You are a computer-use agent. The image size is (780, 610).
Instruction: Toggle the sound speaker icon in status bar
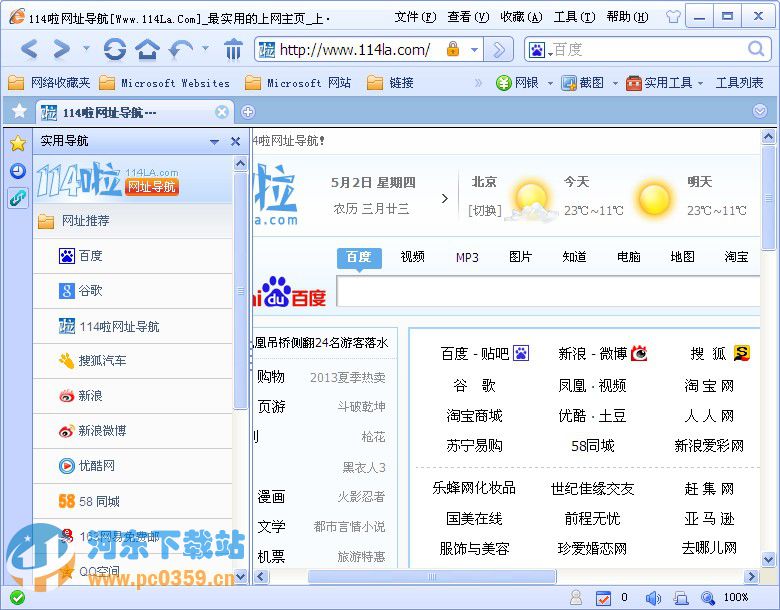653,598
